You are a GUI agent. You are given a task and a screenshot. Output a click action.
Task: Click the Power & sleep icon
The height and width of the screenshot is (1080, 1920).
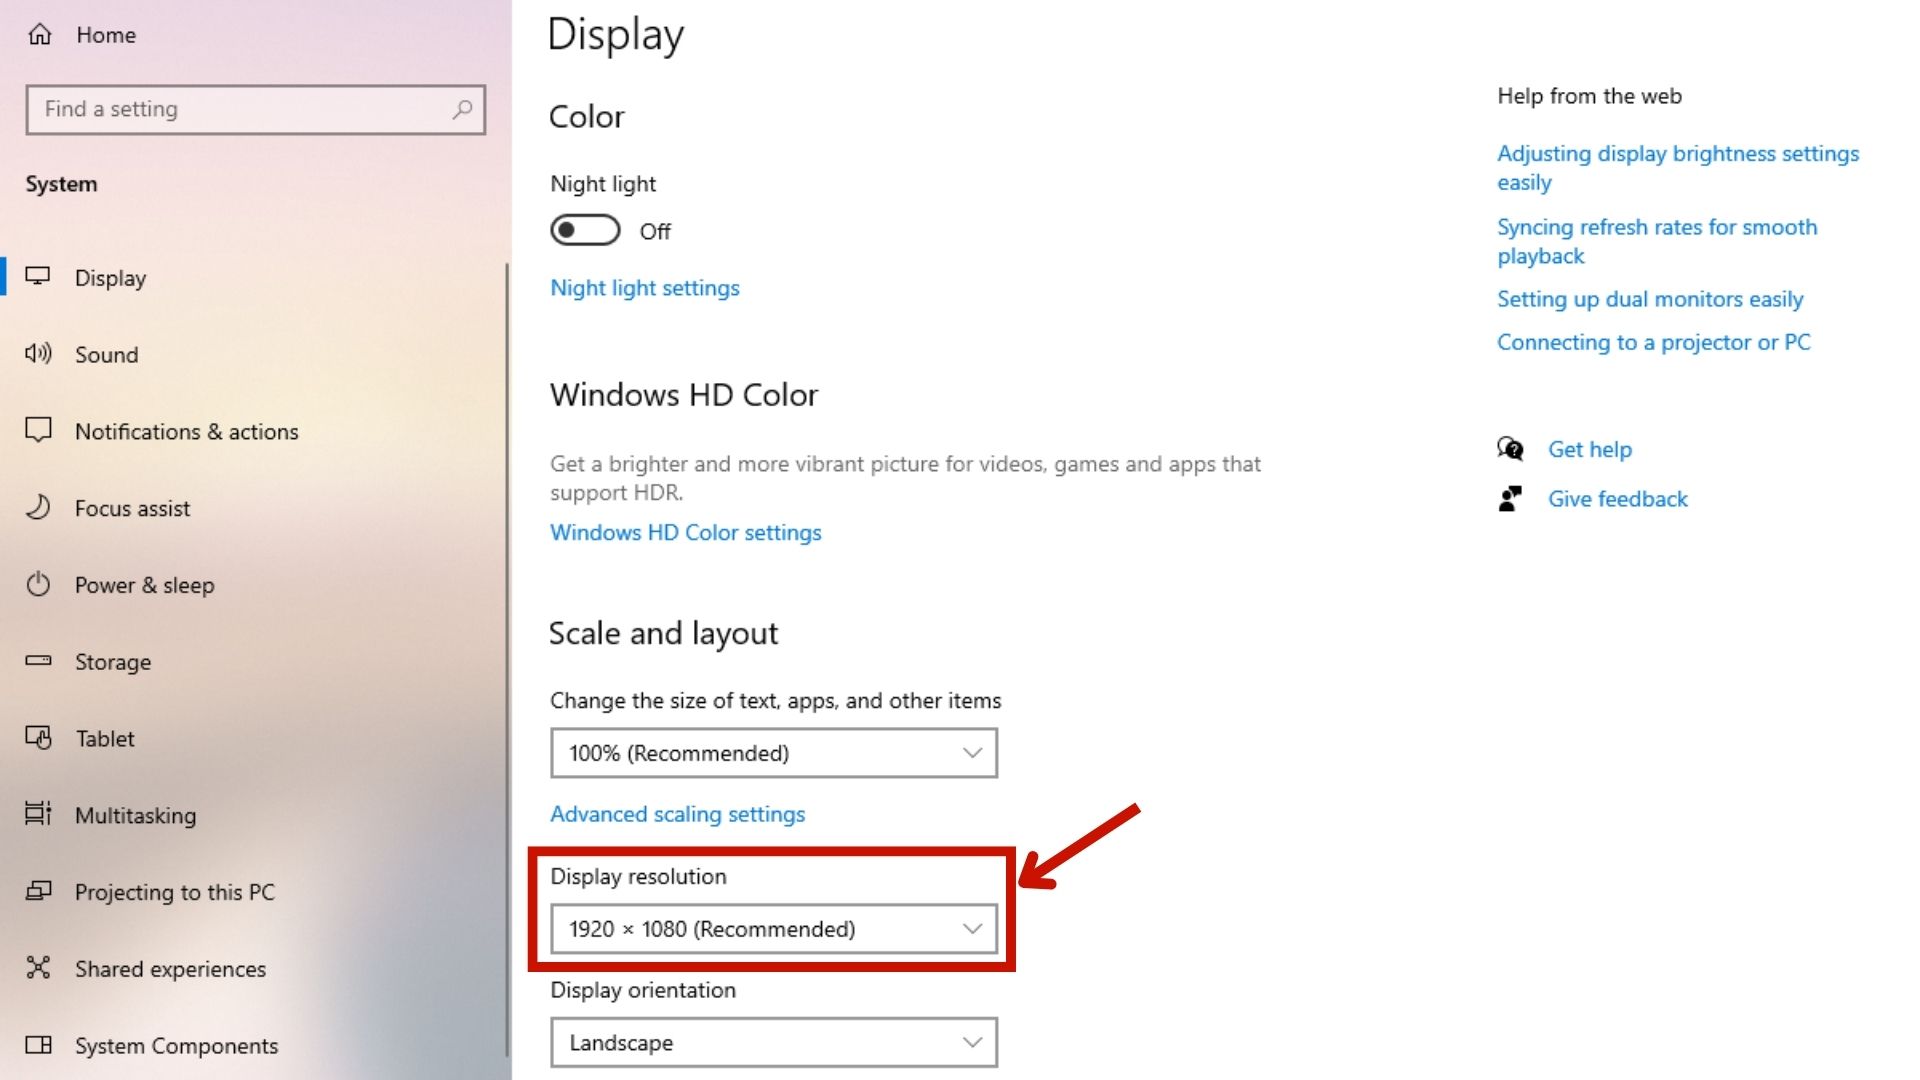(38, 584)
